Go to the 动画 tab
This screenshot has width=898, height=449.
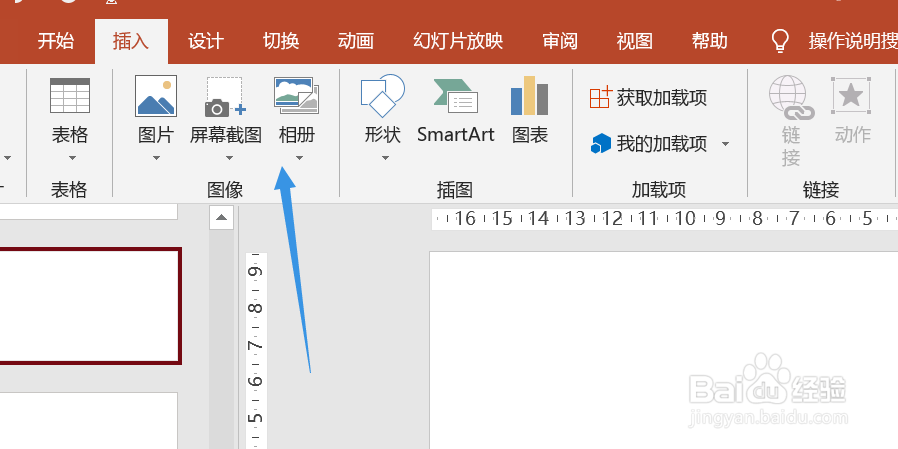356,41
